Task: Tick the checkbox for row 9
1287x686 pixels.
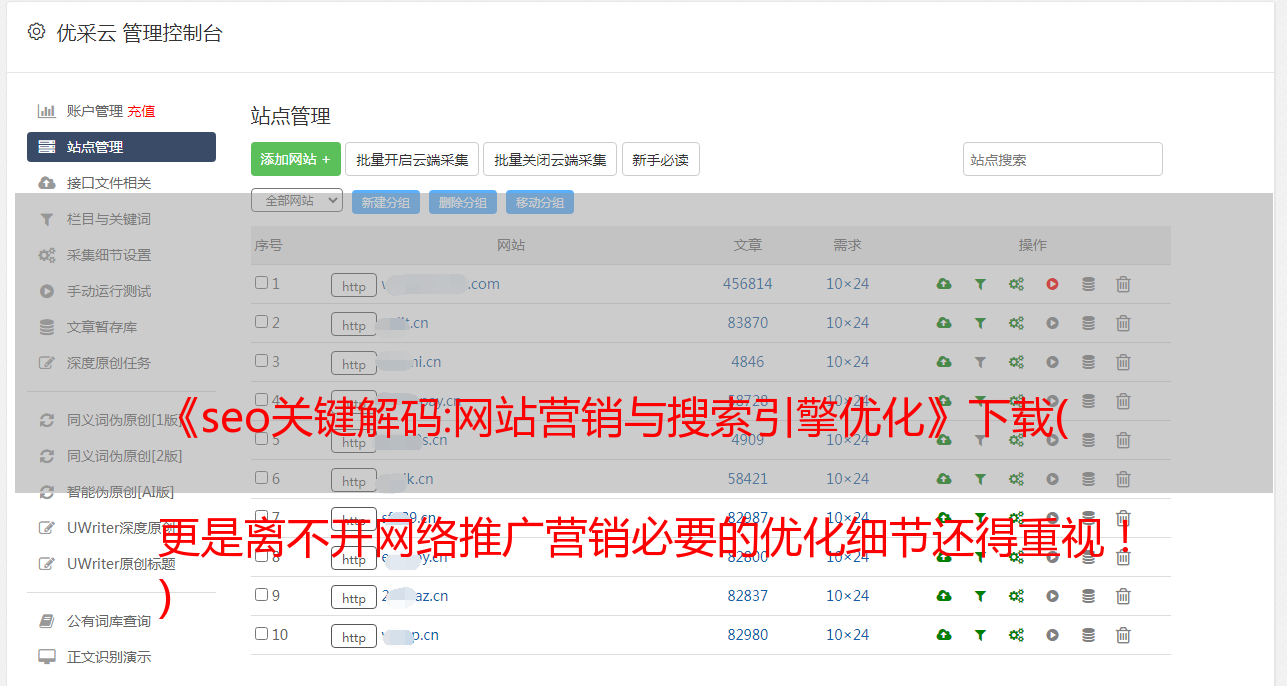Action: click(261, 595)
